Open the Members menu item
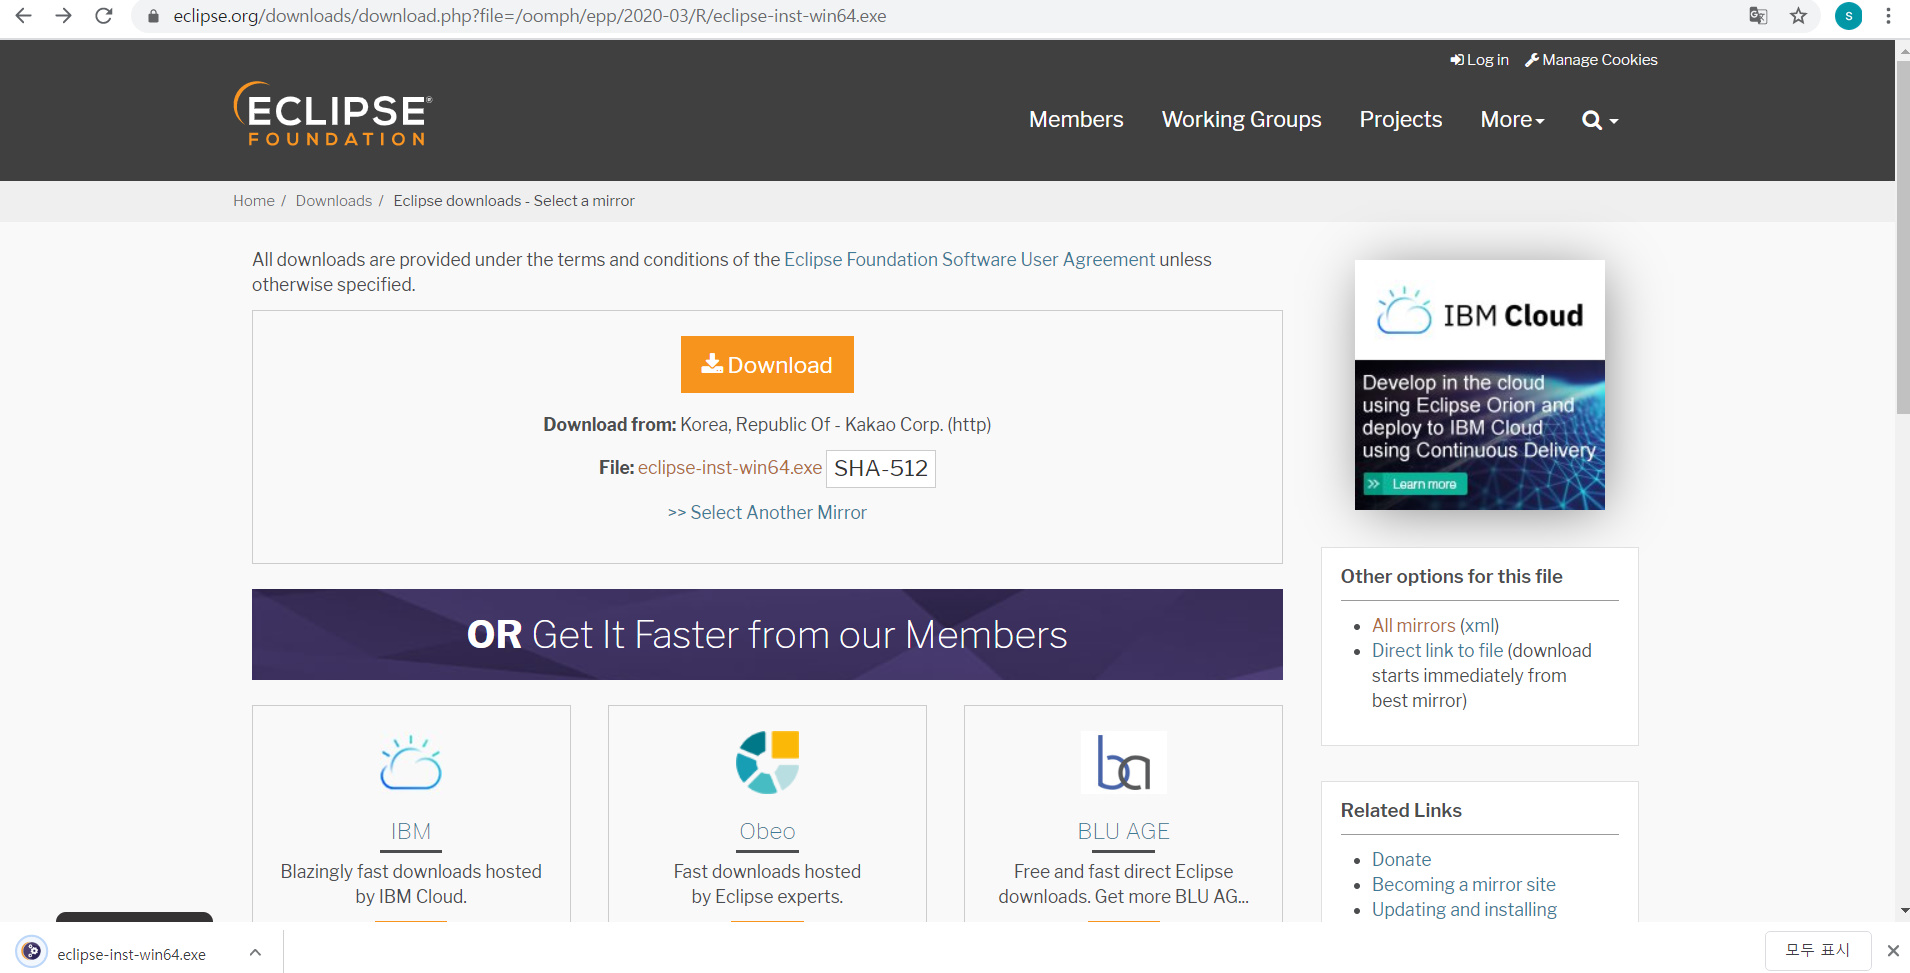Screen dimensions: 1910x973 1076,120
